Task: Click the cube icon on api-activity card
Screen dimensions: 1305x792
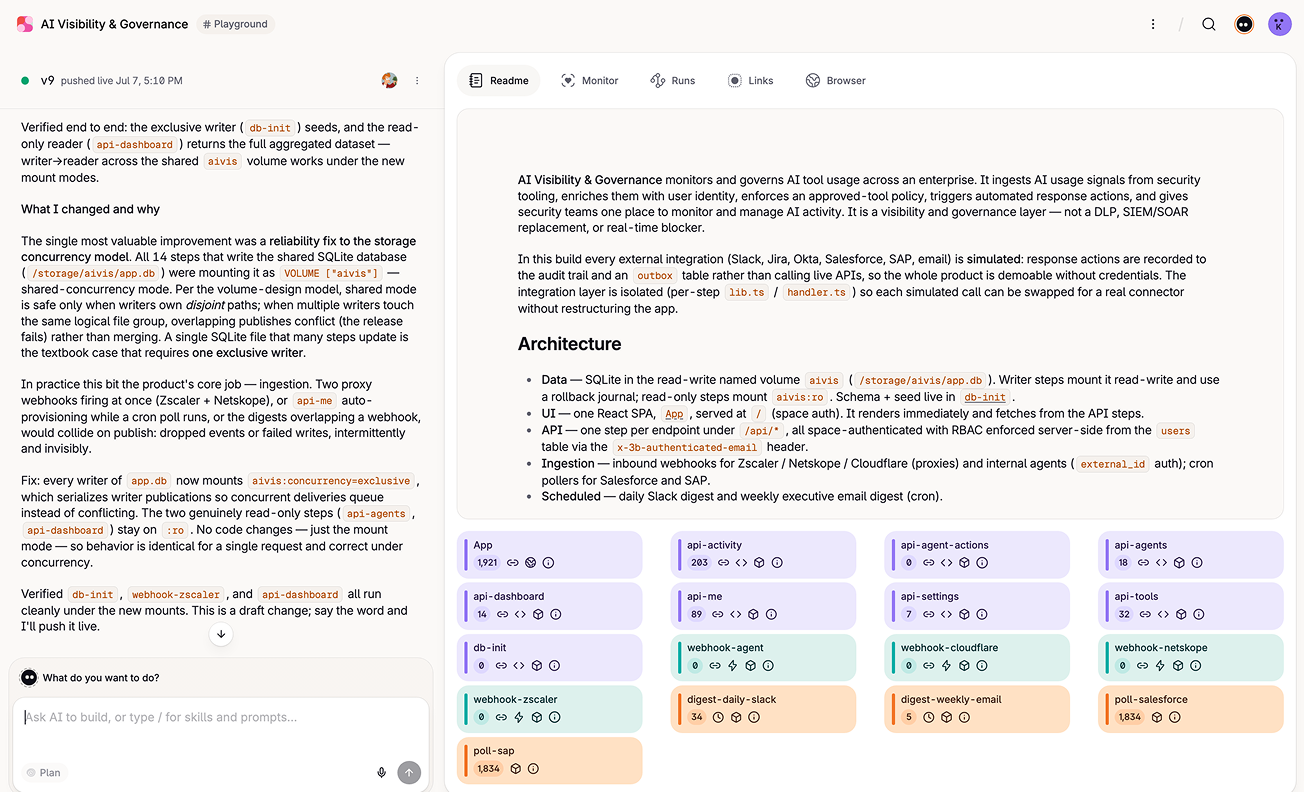Action: tap(759, 563)
